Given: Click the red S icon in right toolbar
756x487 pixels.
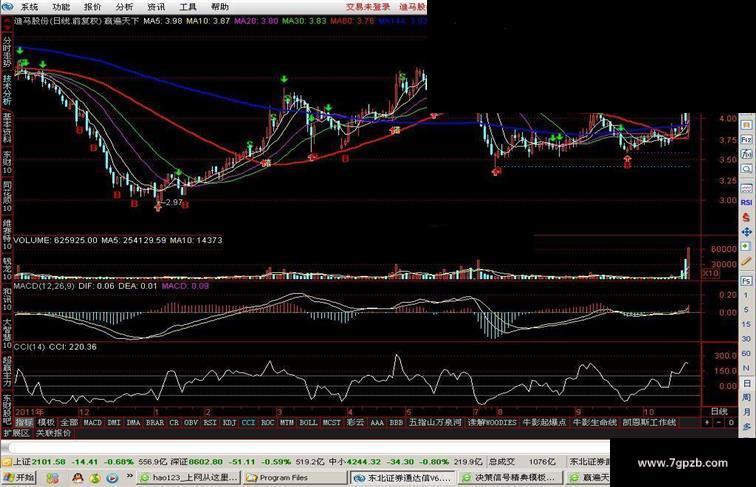Looking at the screenshot, I should pyautogui.click(x=746, y=217).
